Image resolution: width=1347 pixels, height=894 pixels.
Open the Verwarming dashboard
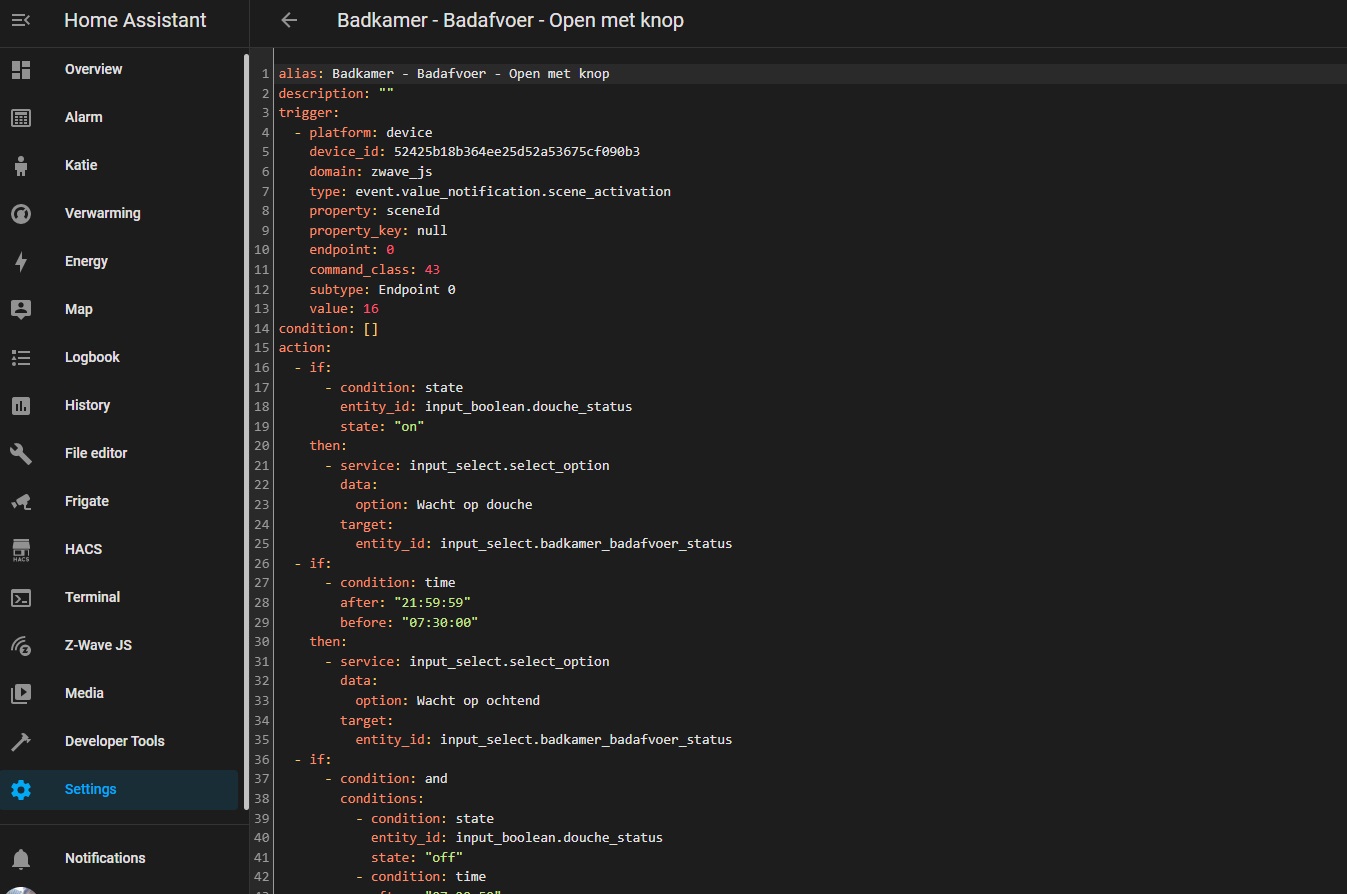point(104,213)
